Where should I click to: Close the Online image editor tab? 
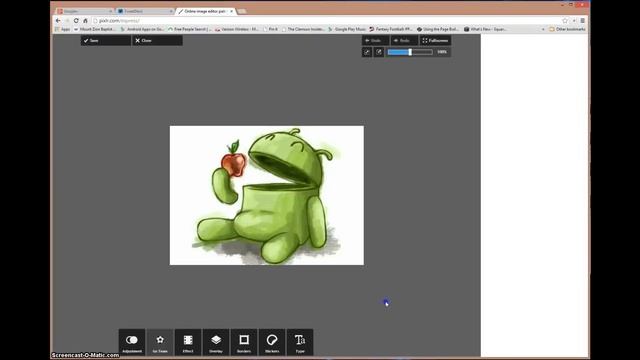(x=231, y=11)
